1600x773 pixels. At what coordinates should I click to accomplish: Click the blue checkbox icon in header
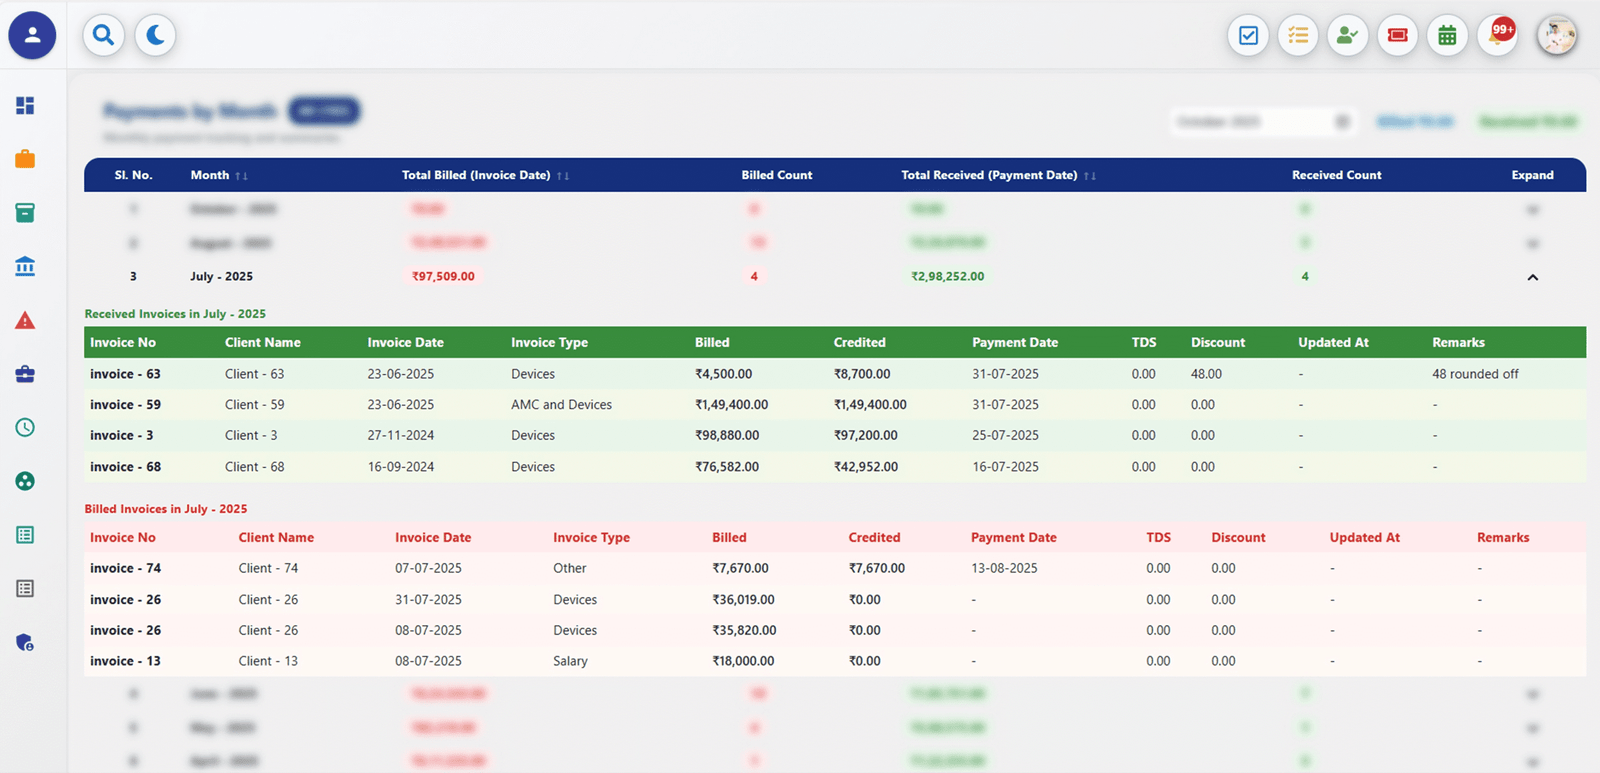point(1248,36)
